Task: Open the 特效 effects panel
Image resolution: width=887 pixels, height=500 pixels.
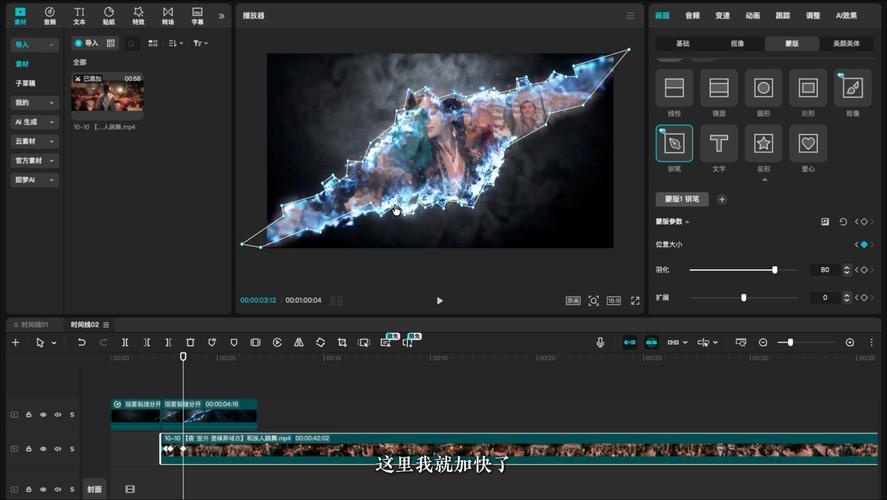Action: tap(138, 16)
